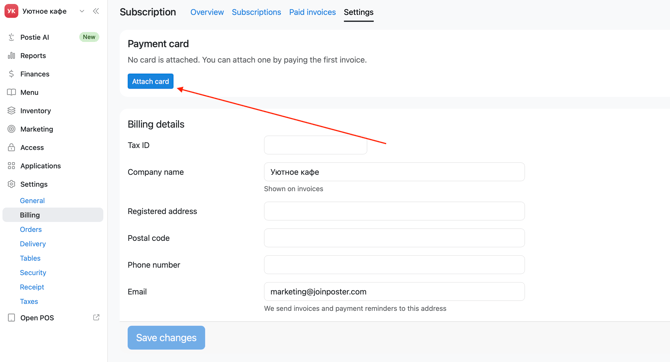Go to the Paid invoices tab
Viewport: 670px width, 362px height.
[312, 12]
